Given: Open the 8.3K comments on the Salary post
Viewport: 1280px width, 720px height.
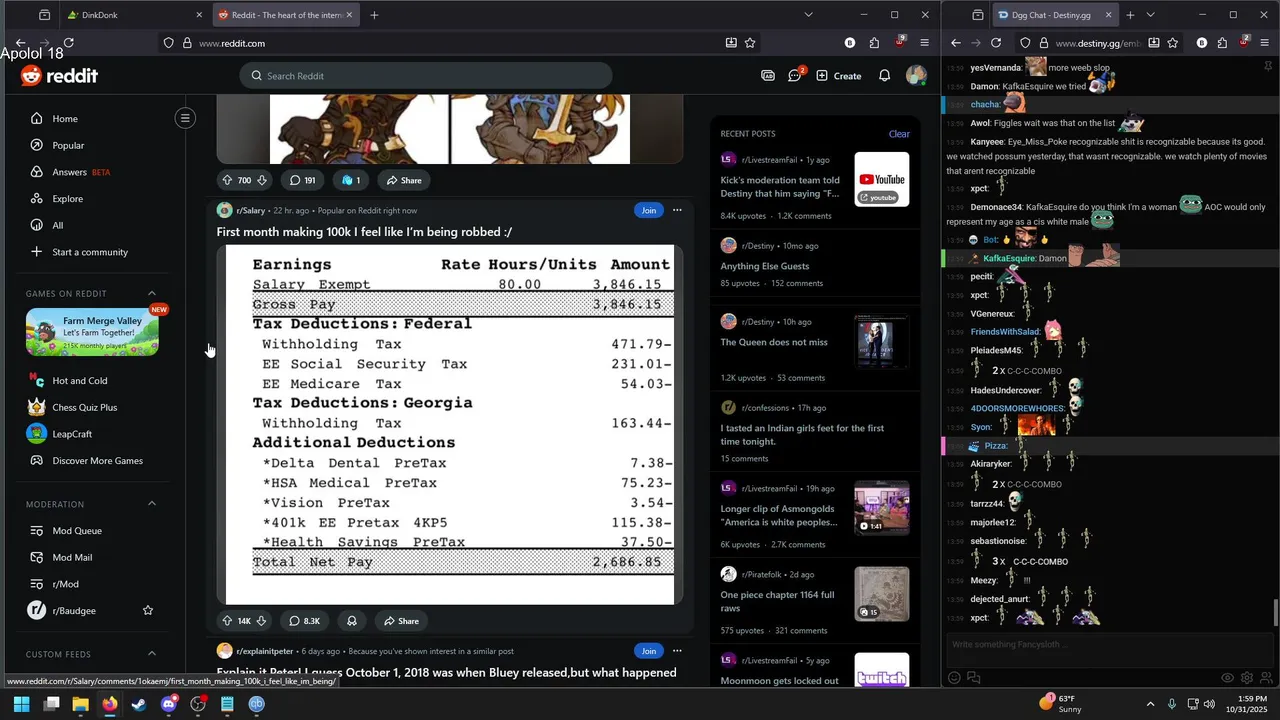Looking at the screenshot, I should pyautogui.click(x=304, y=621).
